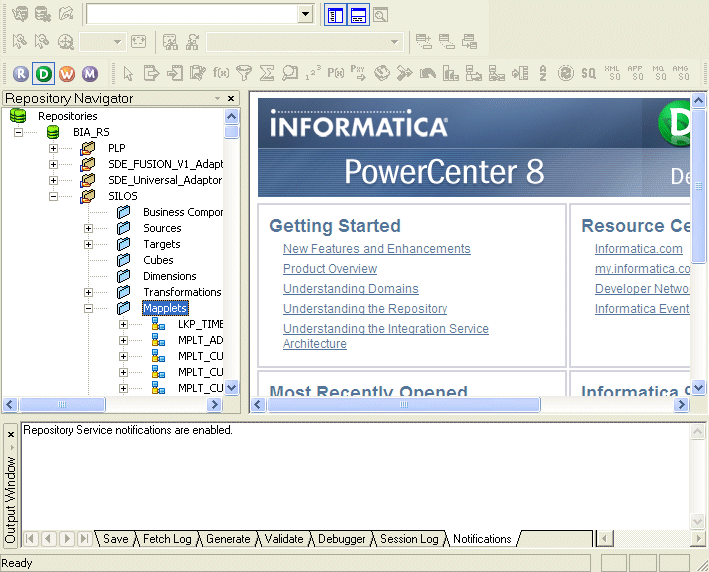This screenshot has height=572, width=709.
Task: Expand the Targets node
Action: 88,244
